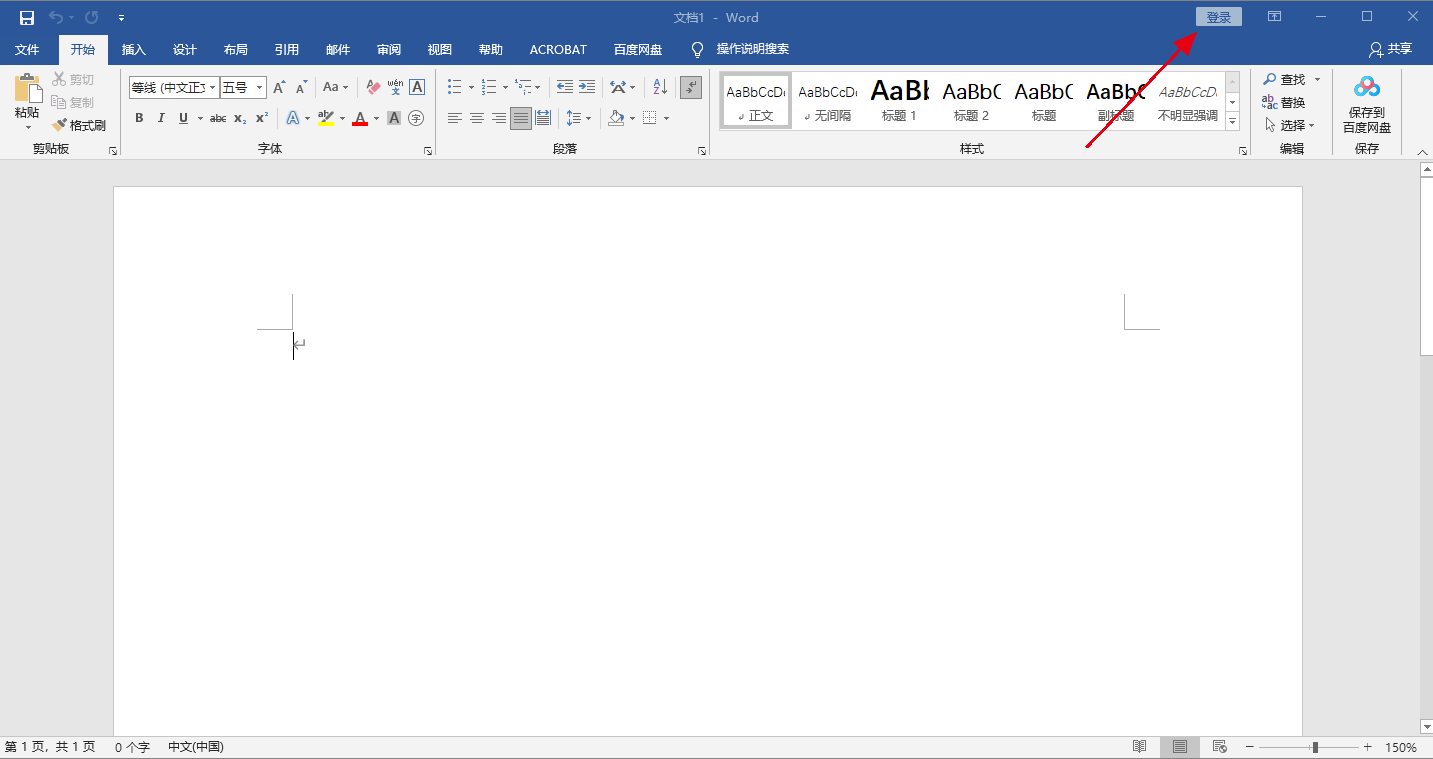Toggle strikethrough (abc) formatting
The height and width of the screenshot is (759, 1433).
pyautogui.click(x=217, y=118)
